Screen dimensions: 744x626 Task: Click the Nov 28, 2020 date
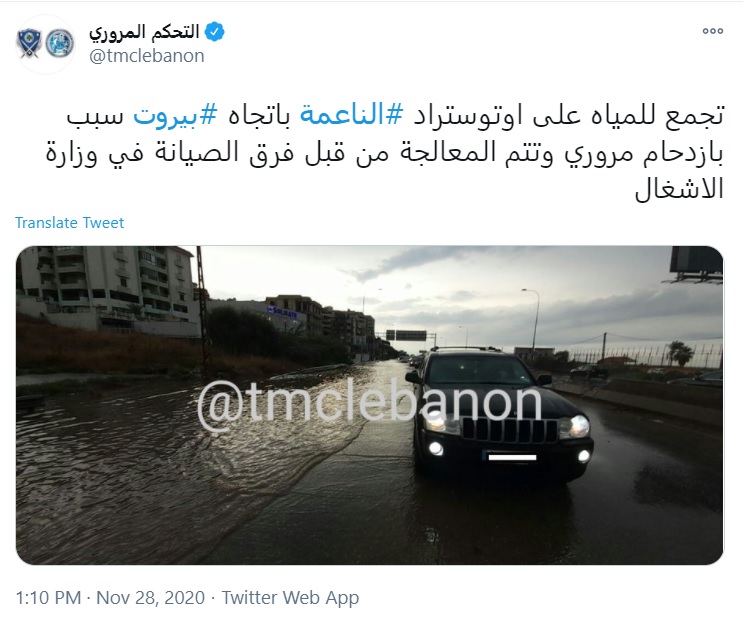pyautogui.click(x=150, y=598)
